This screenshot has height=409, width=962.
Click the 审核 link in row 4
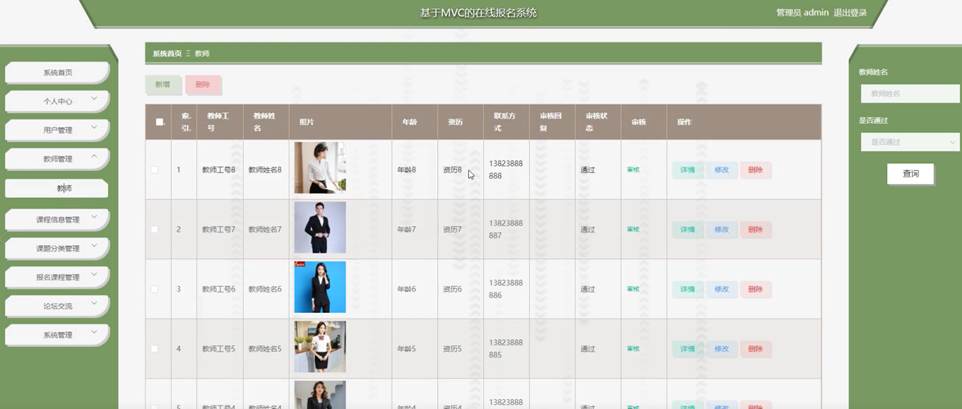tap(633, 349)
